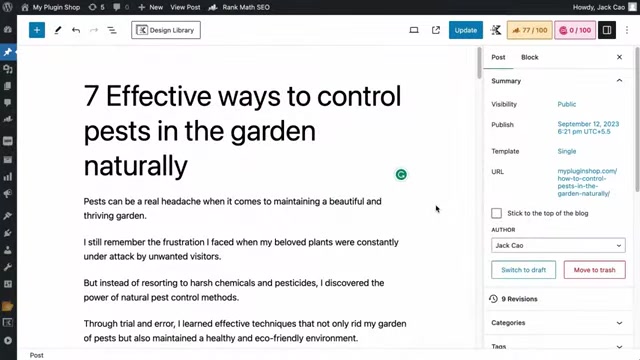Change visibility from Public

567,104
